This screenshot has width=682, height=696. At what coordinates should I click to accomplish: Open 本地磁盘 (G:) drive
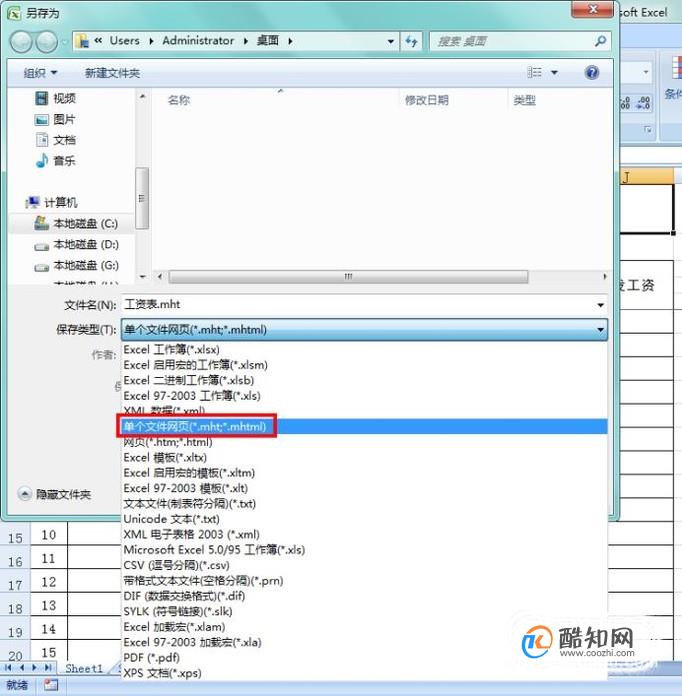point(76,265)
